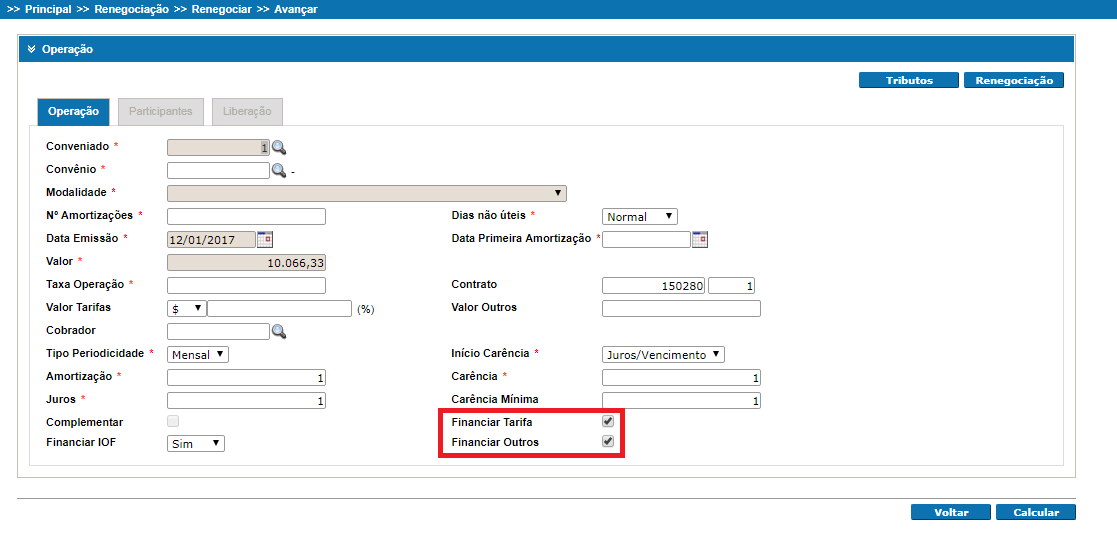Click the Convênio lookup magnifier icon
The image size is (1117, 544).
pos(279,171)
